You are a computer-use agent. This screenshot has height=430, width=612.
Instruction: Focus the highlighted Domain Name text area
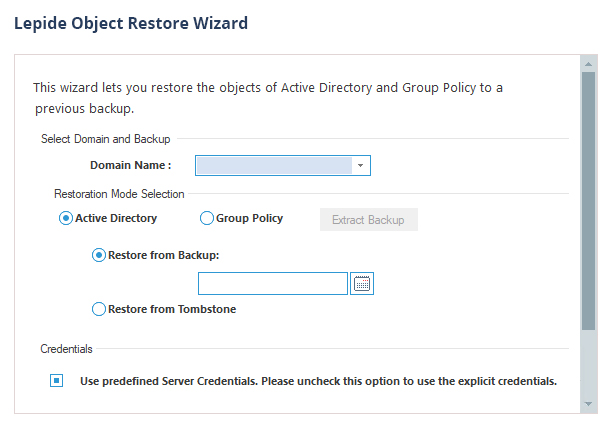274,165
